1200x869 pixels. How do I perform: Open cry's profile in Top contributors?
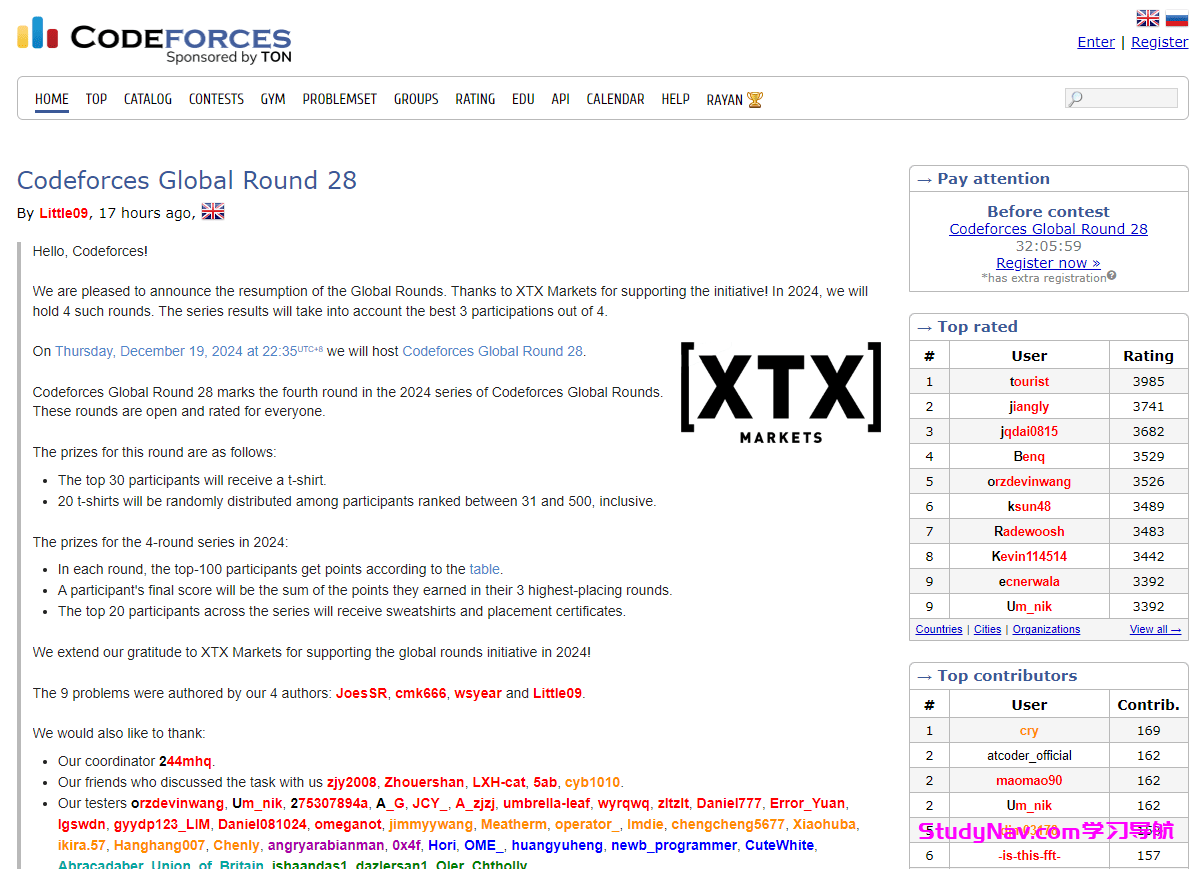point(1029,730)
